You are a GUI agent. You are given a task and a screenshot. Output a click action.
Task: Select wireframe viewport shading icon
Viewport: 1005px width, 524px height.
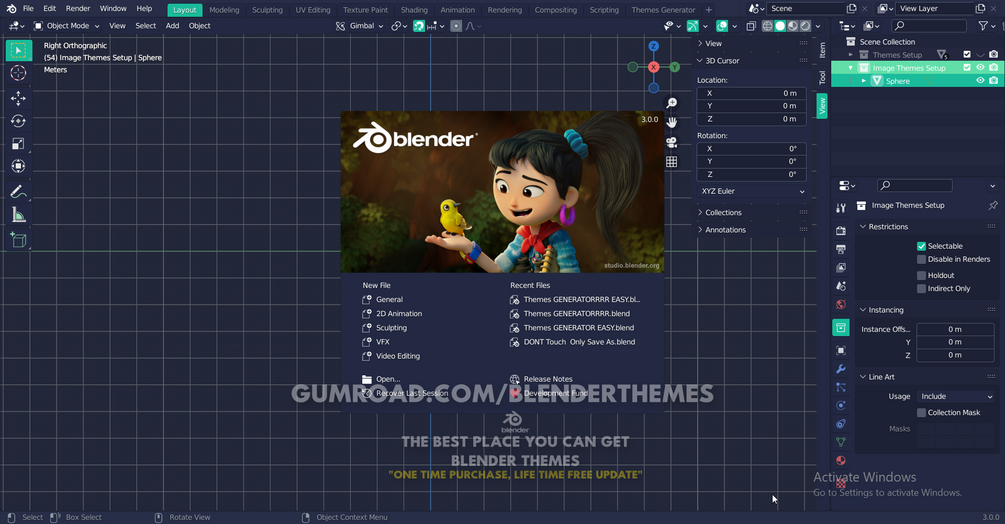pos(767,26)
